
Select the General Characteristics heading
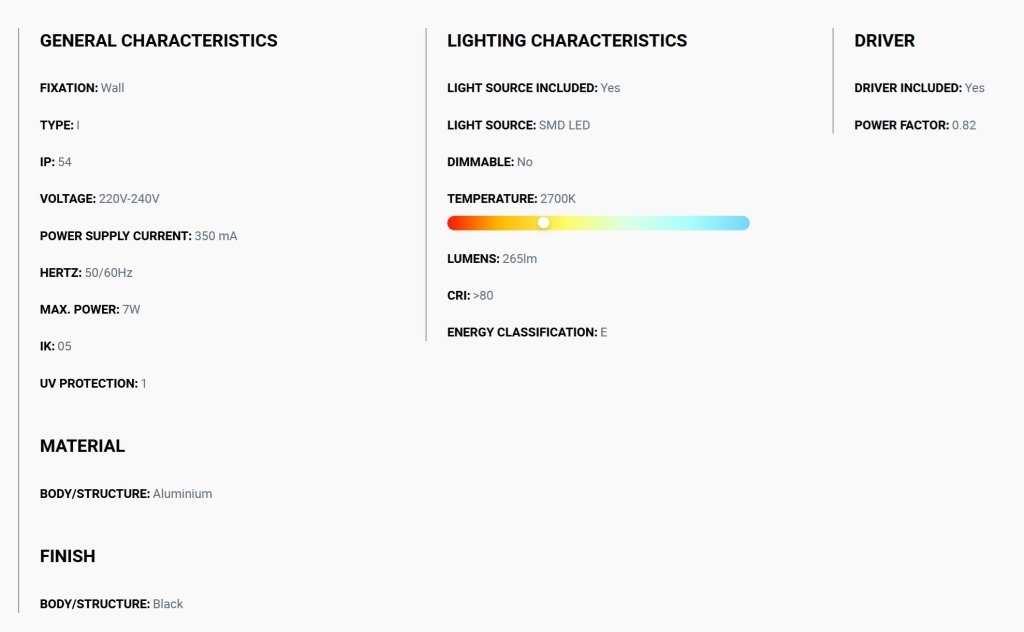(x=159, y=40)
